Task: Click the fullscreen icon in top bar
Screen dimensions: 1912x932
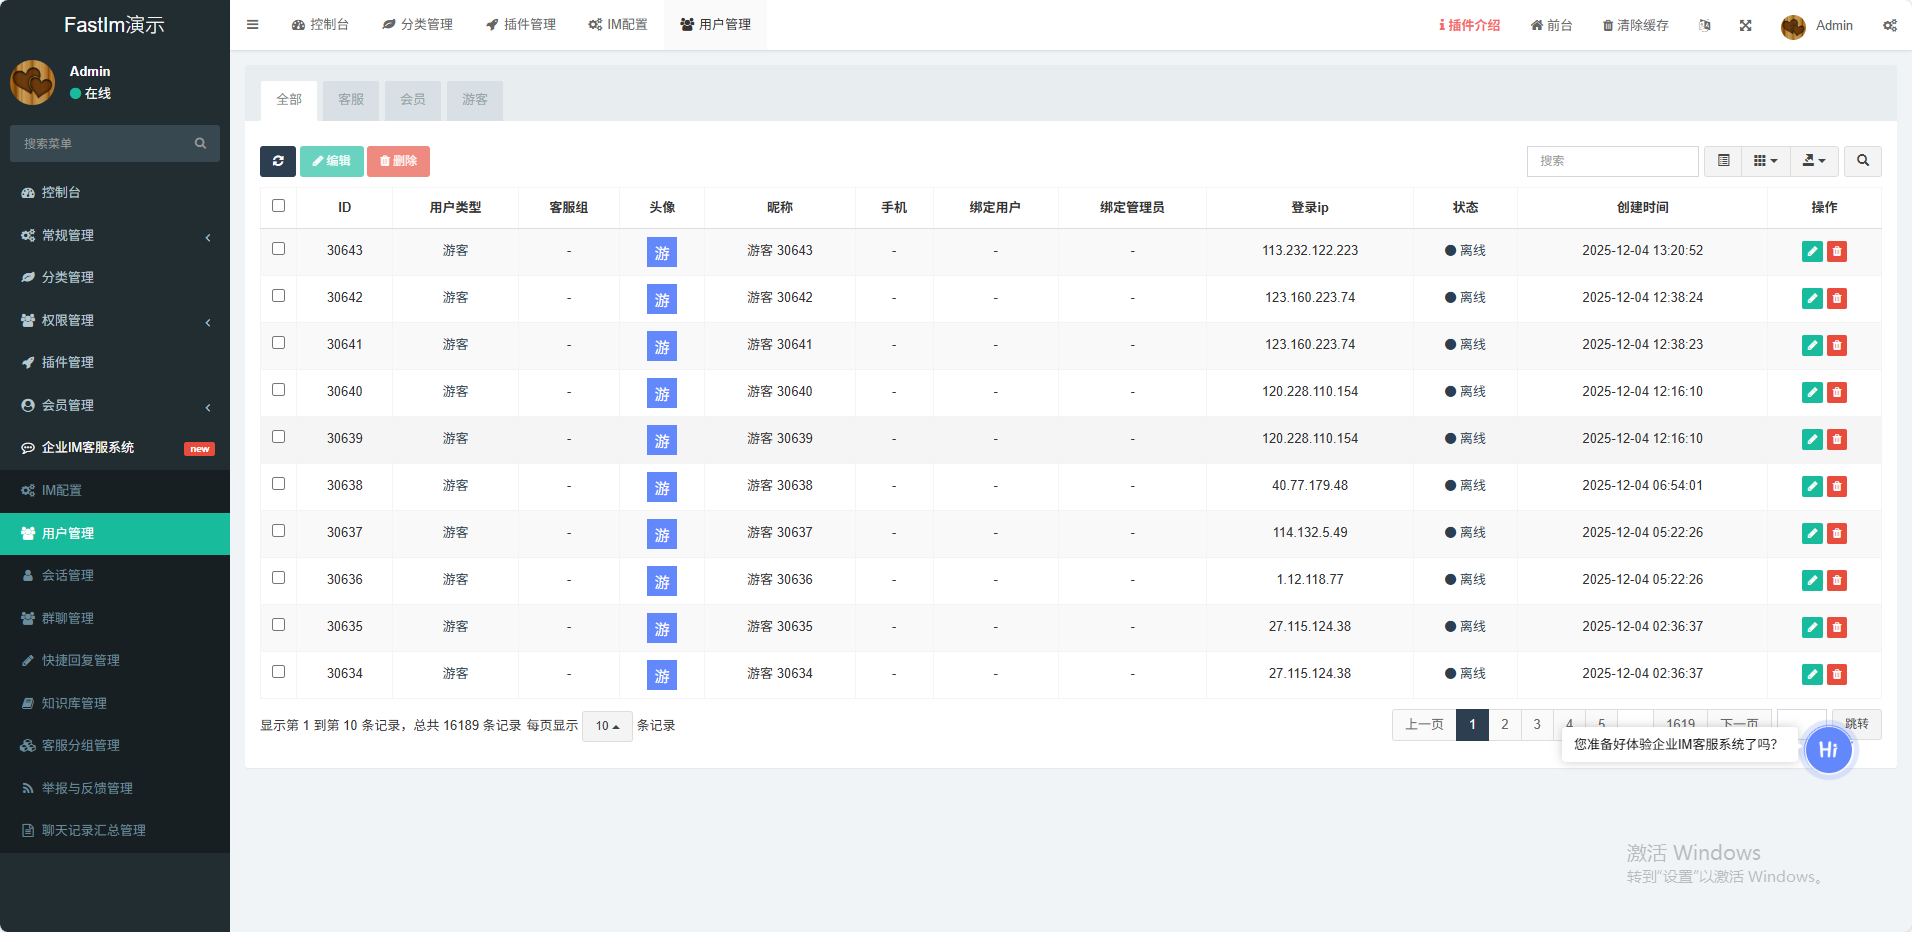Action: [x=1745, y=26]
